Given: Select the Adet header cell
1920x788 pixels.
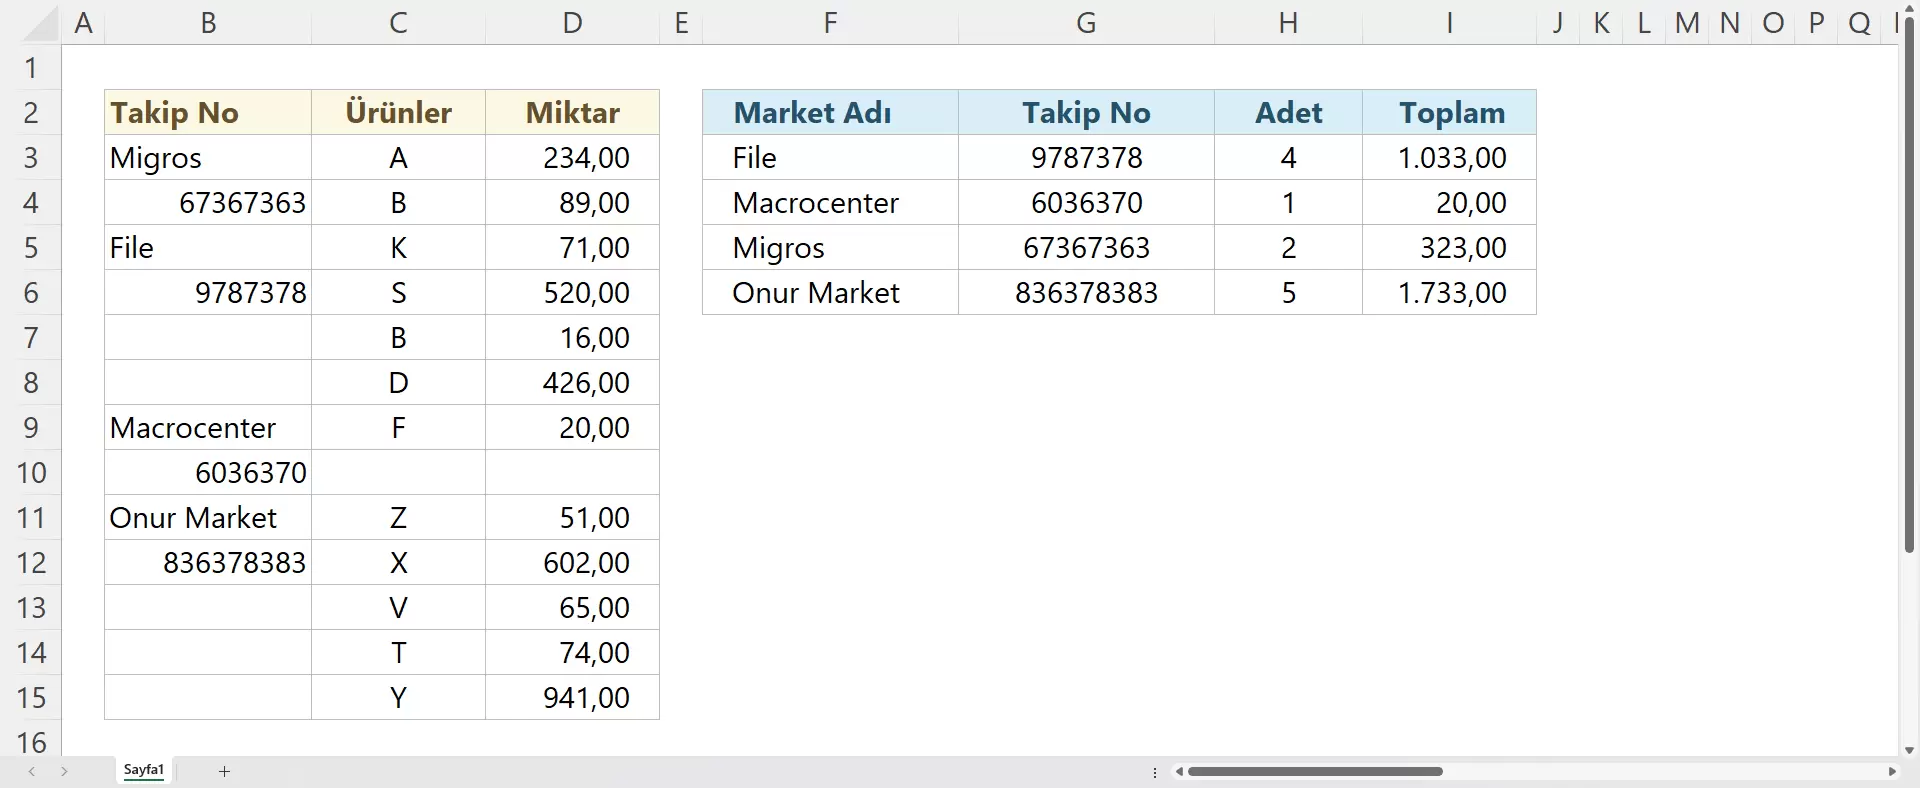Looking at the screenshot, I should tap(1288, 112).
